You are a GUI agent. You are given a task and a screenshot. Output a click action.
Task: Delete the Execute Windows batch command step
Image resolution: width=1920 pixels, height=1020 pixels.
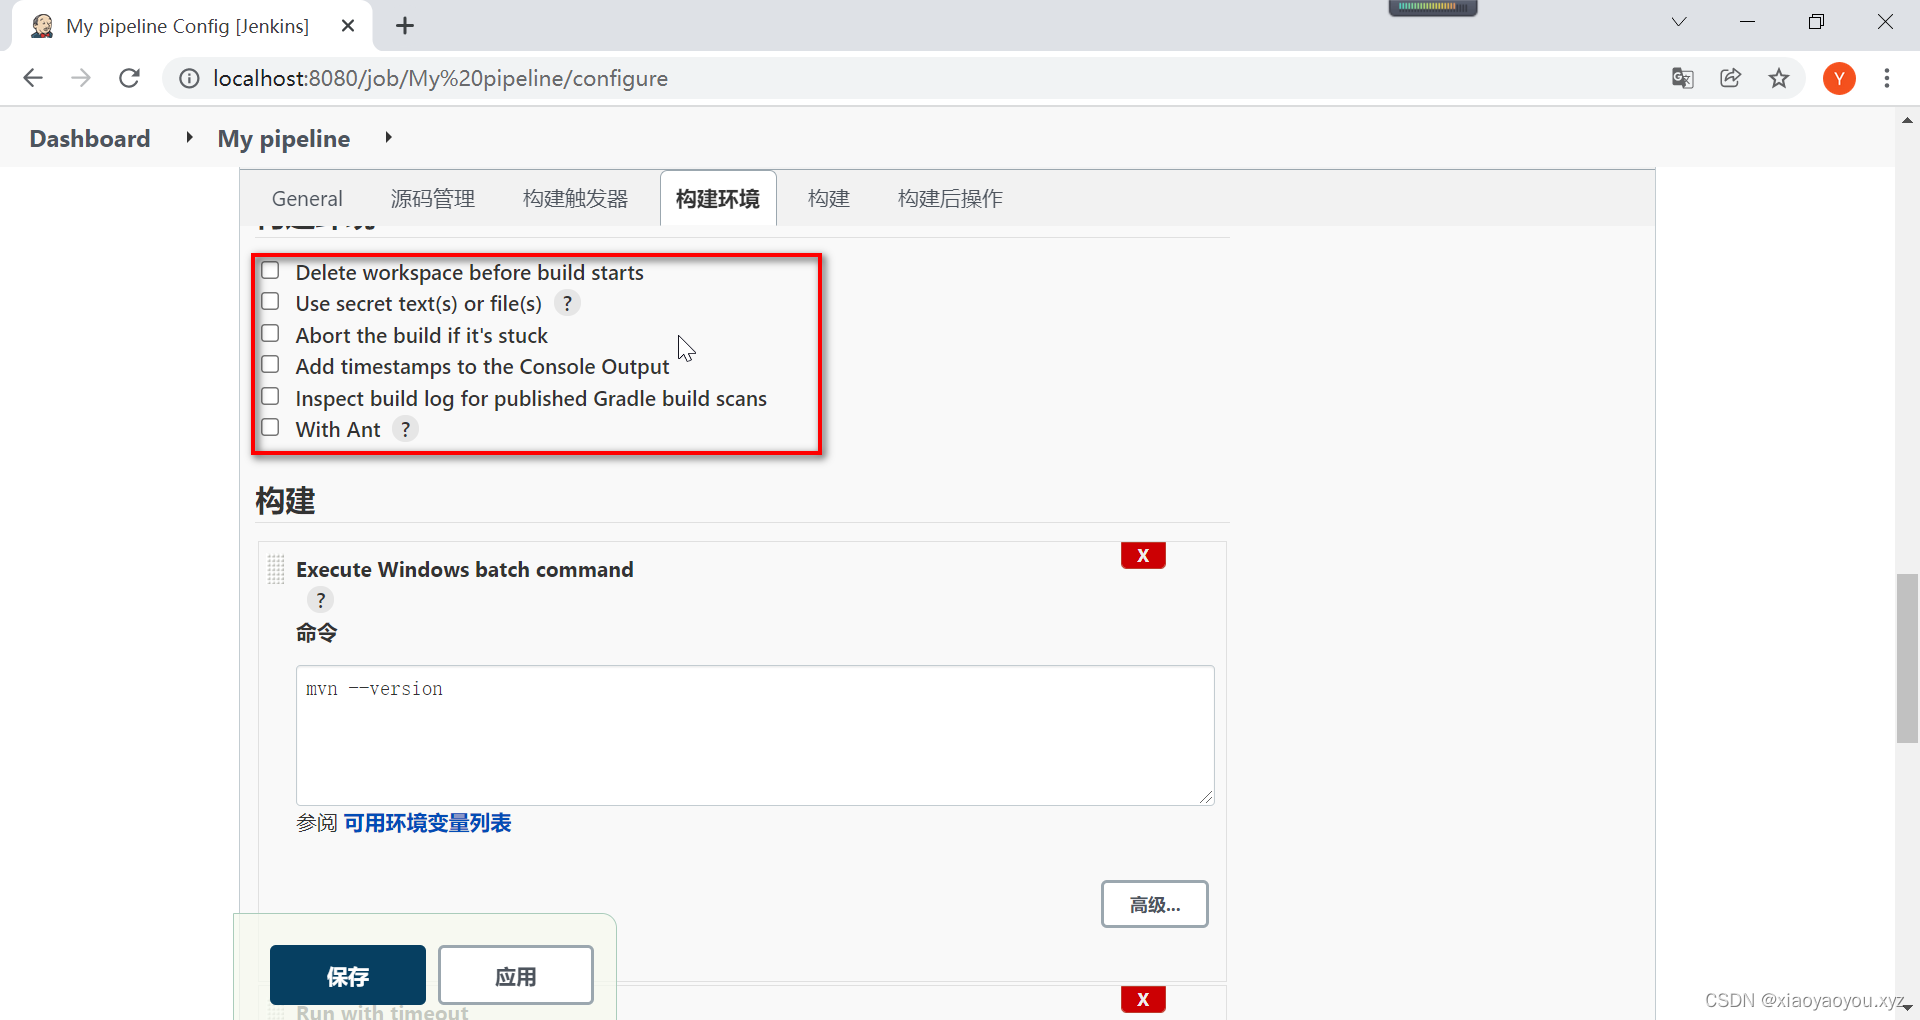coord(1143,556)
